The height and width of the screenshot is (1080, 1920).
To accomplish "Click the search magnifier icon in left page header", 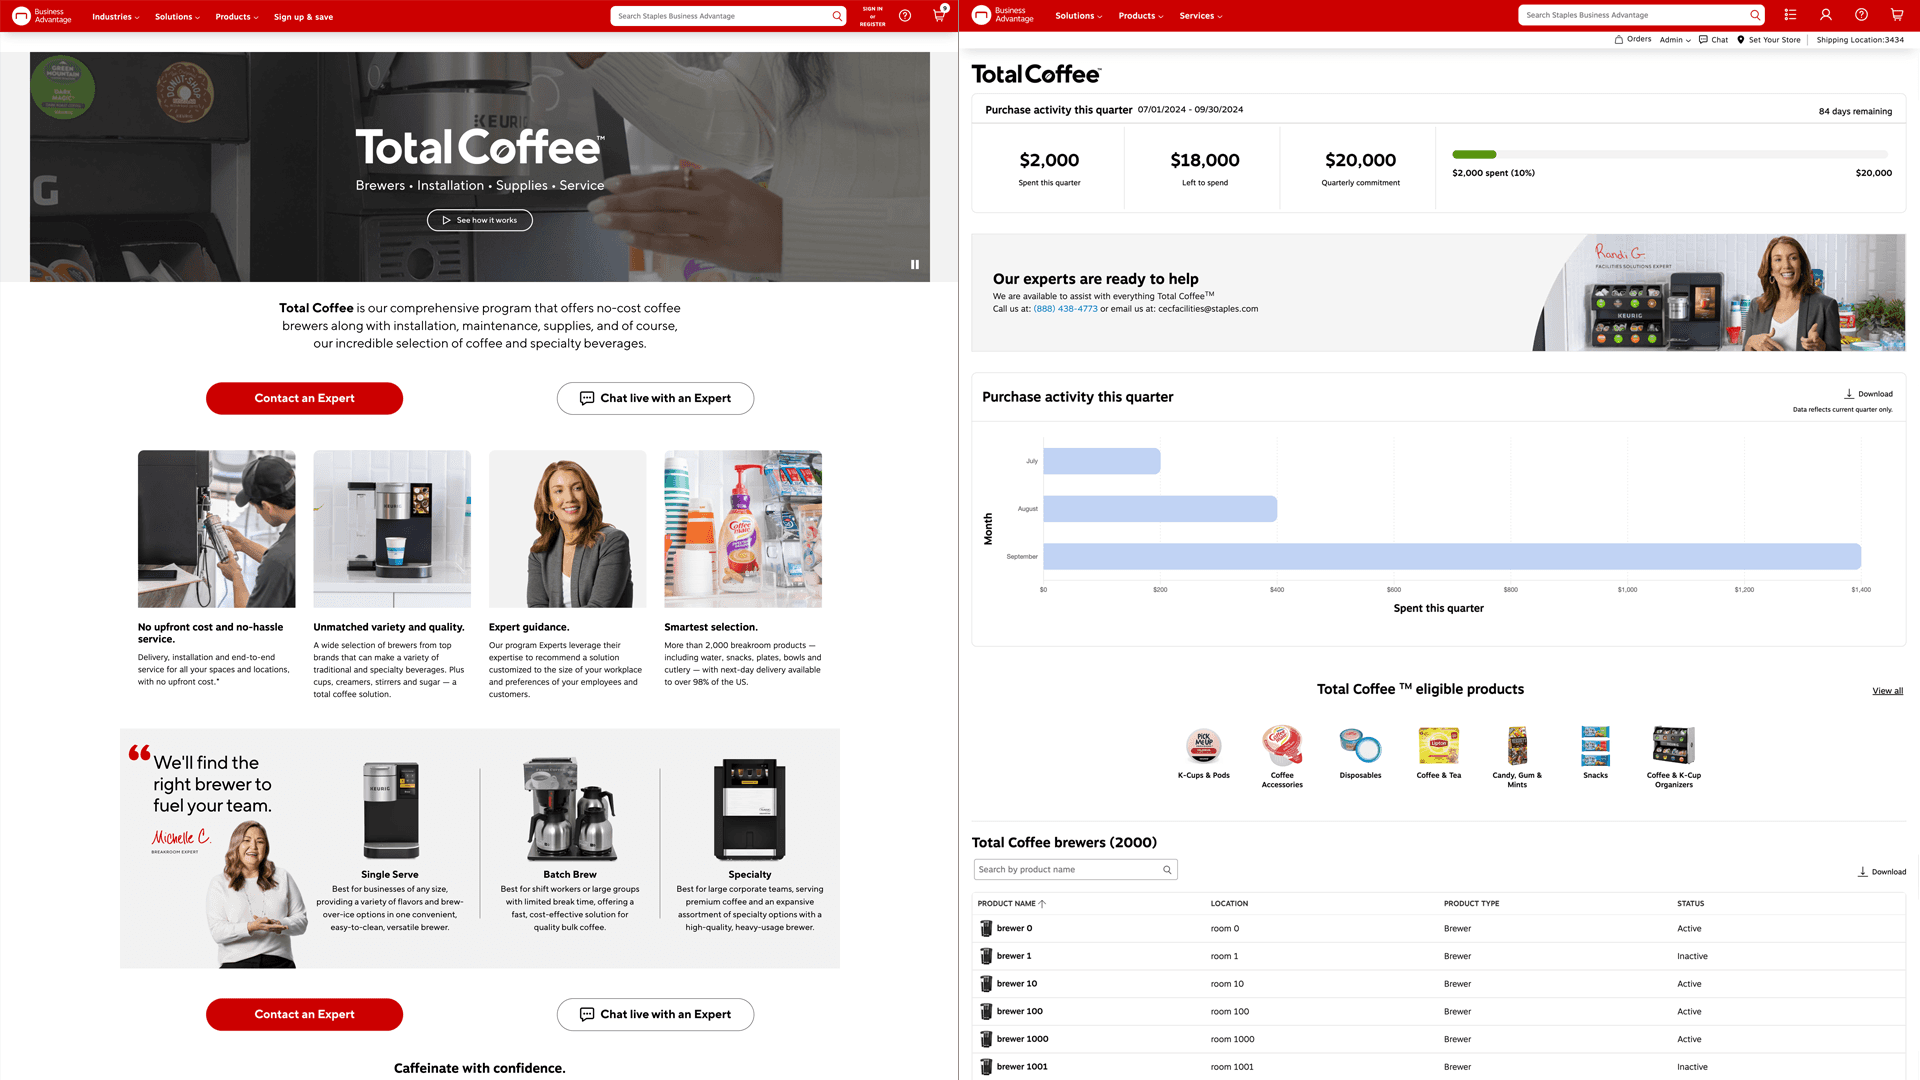I will (837, 16).
